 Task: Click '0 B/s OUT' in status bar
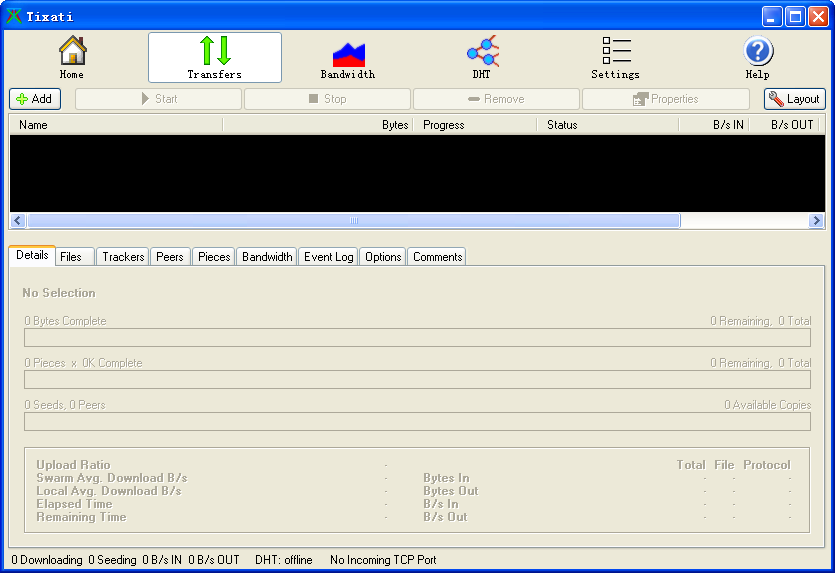click(x=214, y=560)
